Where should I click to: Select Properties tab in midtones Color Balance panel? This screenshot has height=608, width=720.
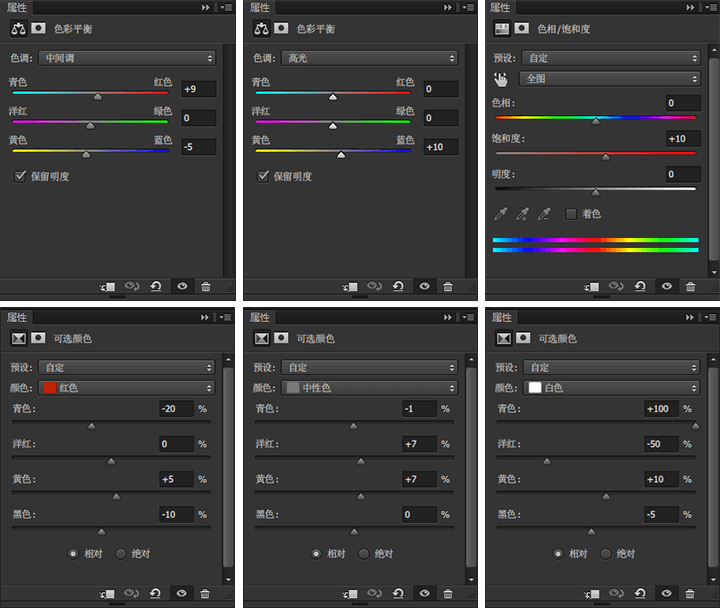(17, 7)
